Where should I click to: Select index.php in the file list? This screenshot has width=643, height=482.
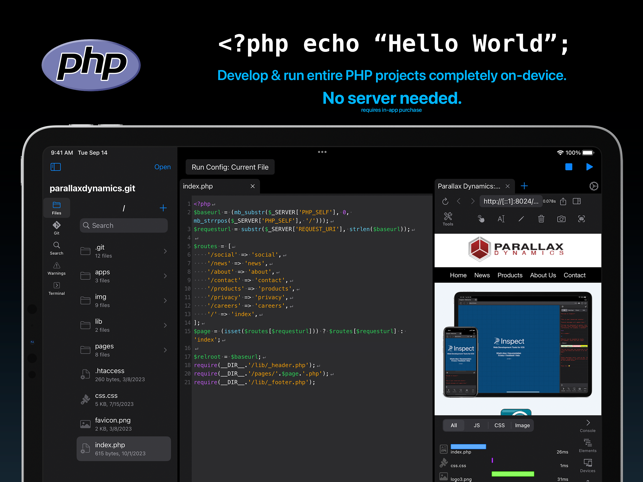[x=124, y=449]
